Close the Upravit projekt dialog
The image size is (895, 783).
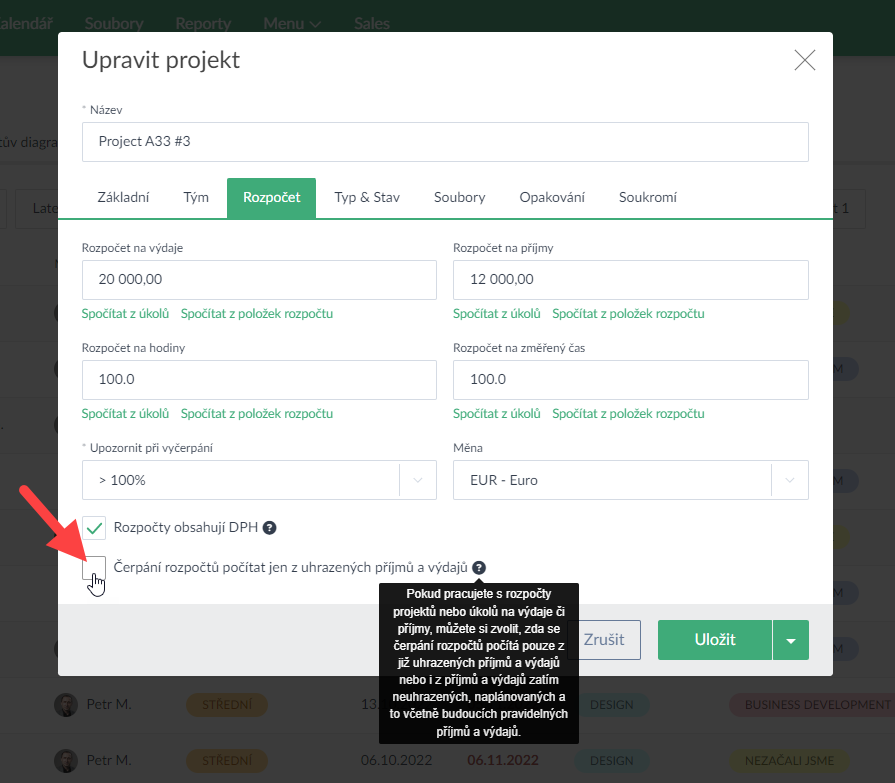click(x=805, y=60)
